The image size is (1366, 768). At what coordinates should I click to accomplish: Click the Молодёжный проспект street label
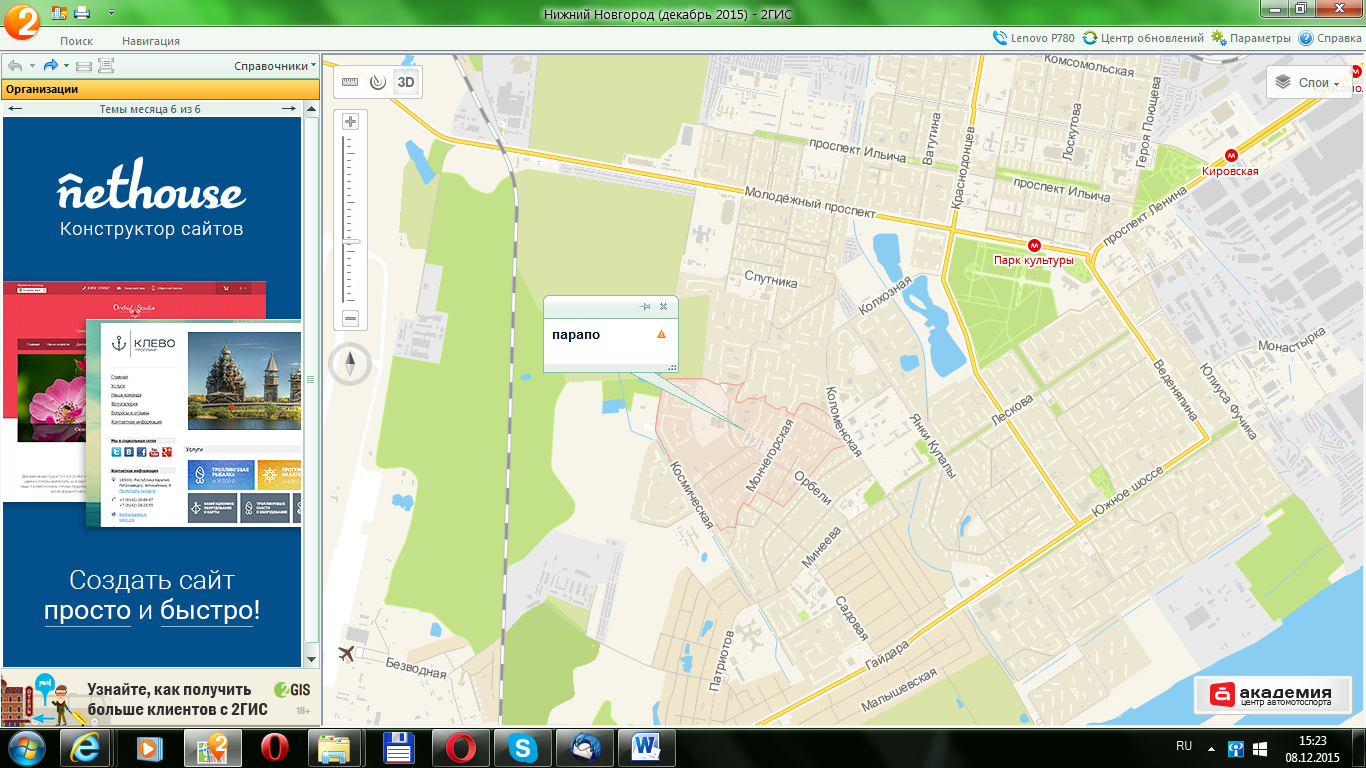(809, 201)
